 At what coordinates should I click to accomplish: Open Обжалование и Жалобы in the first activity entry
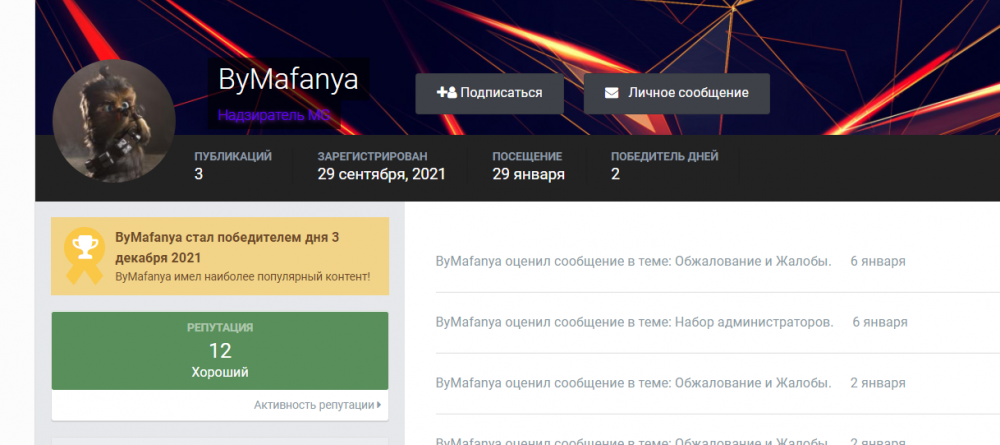753,261
